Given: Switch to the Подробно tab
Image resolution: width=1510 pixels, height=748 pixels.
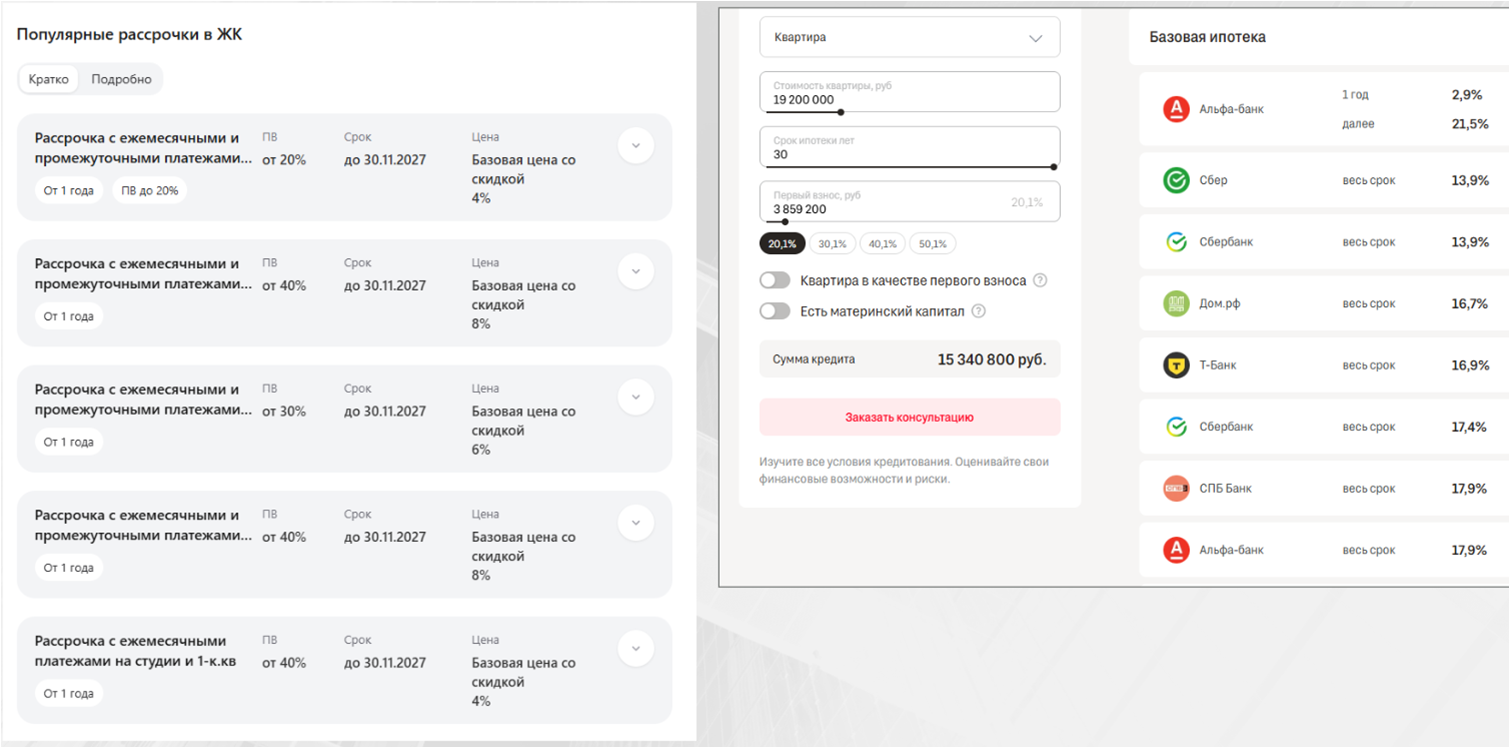Looking at the screenshot, I should click(121, 79).
